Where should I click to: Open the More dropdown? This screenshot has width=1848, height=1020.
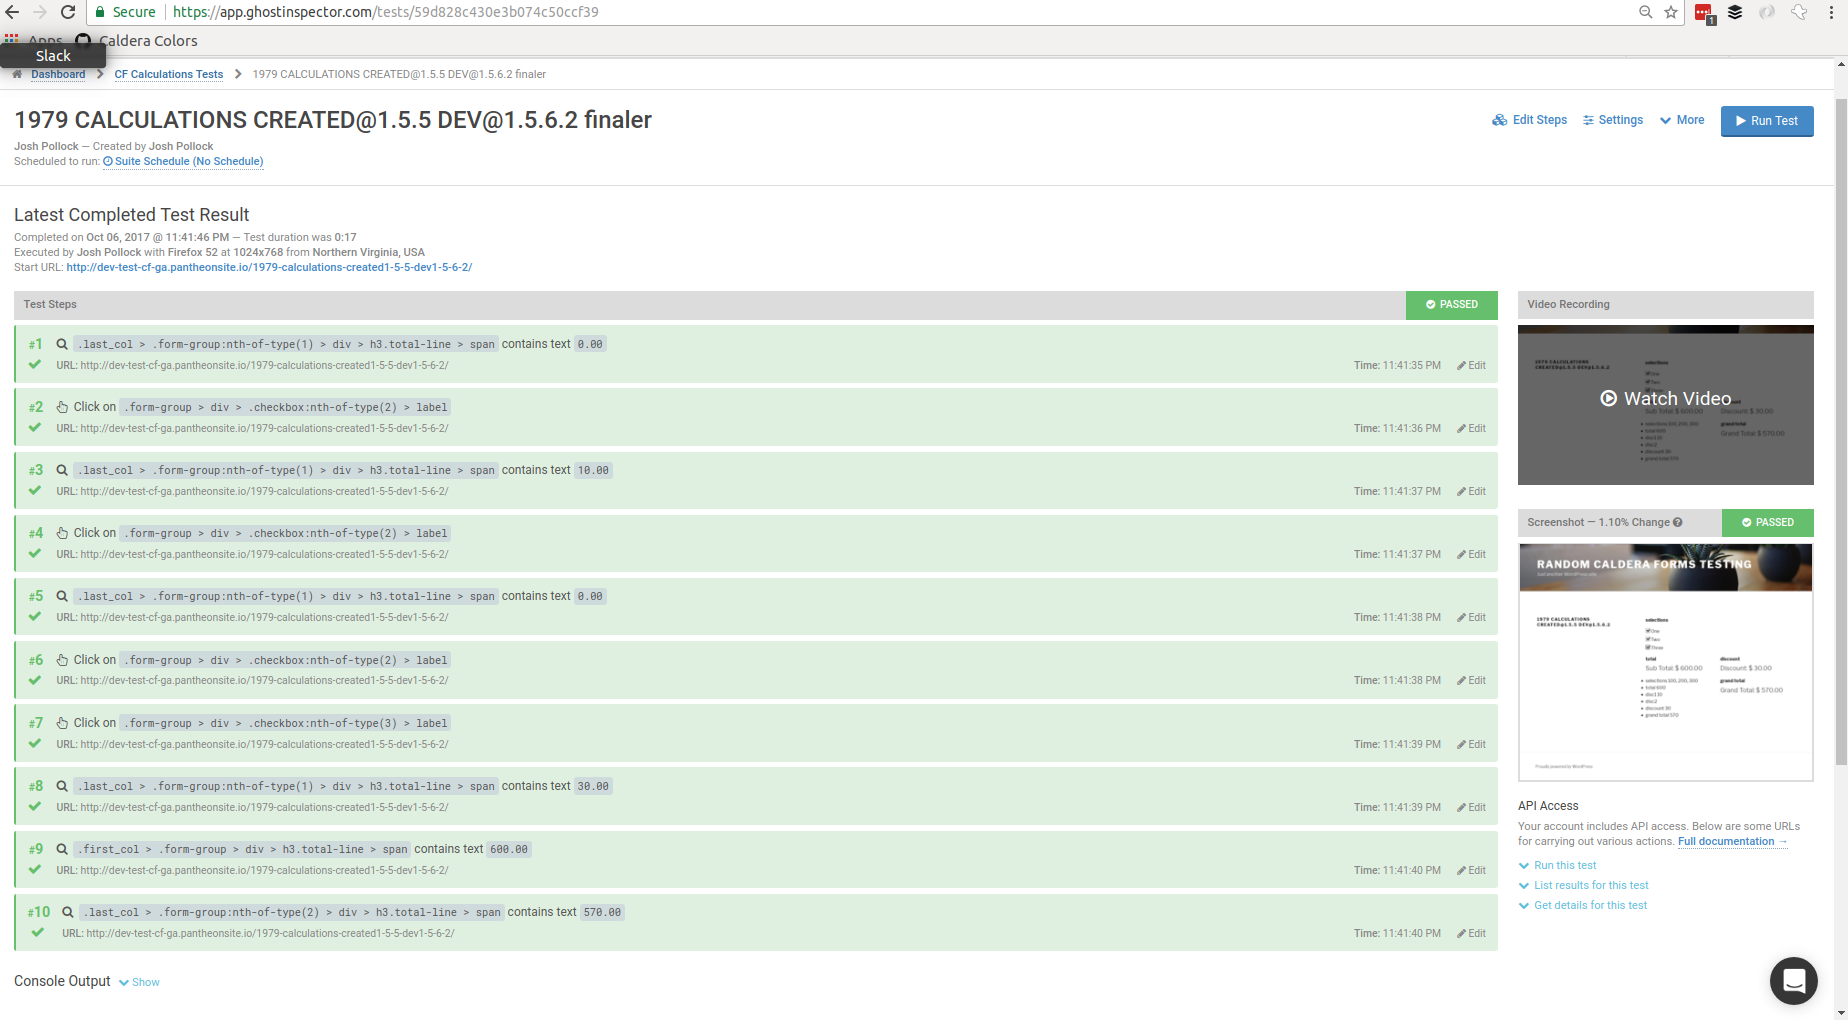(x=1681, y=120)
